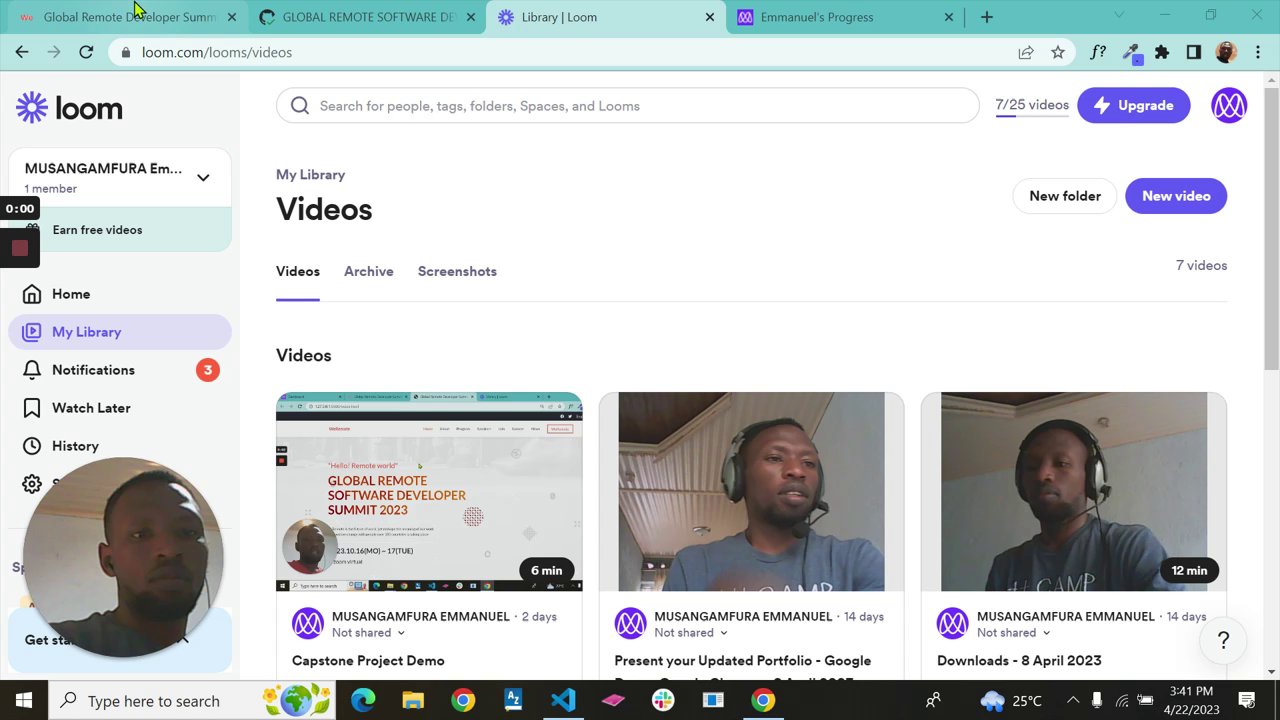Click the settings gear icon in sidebar
Screen dimensions: 1280x720
(32, 484)
